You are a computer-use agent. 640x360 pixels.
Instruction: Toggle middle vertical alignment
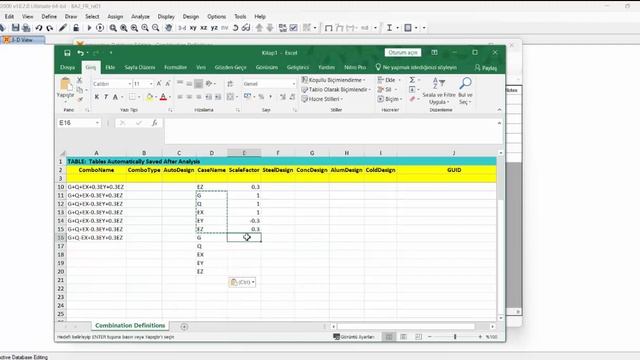click(189, 84)
